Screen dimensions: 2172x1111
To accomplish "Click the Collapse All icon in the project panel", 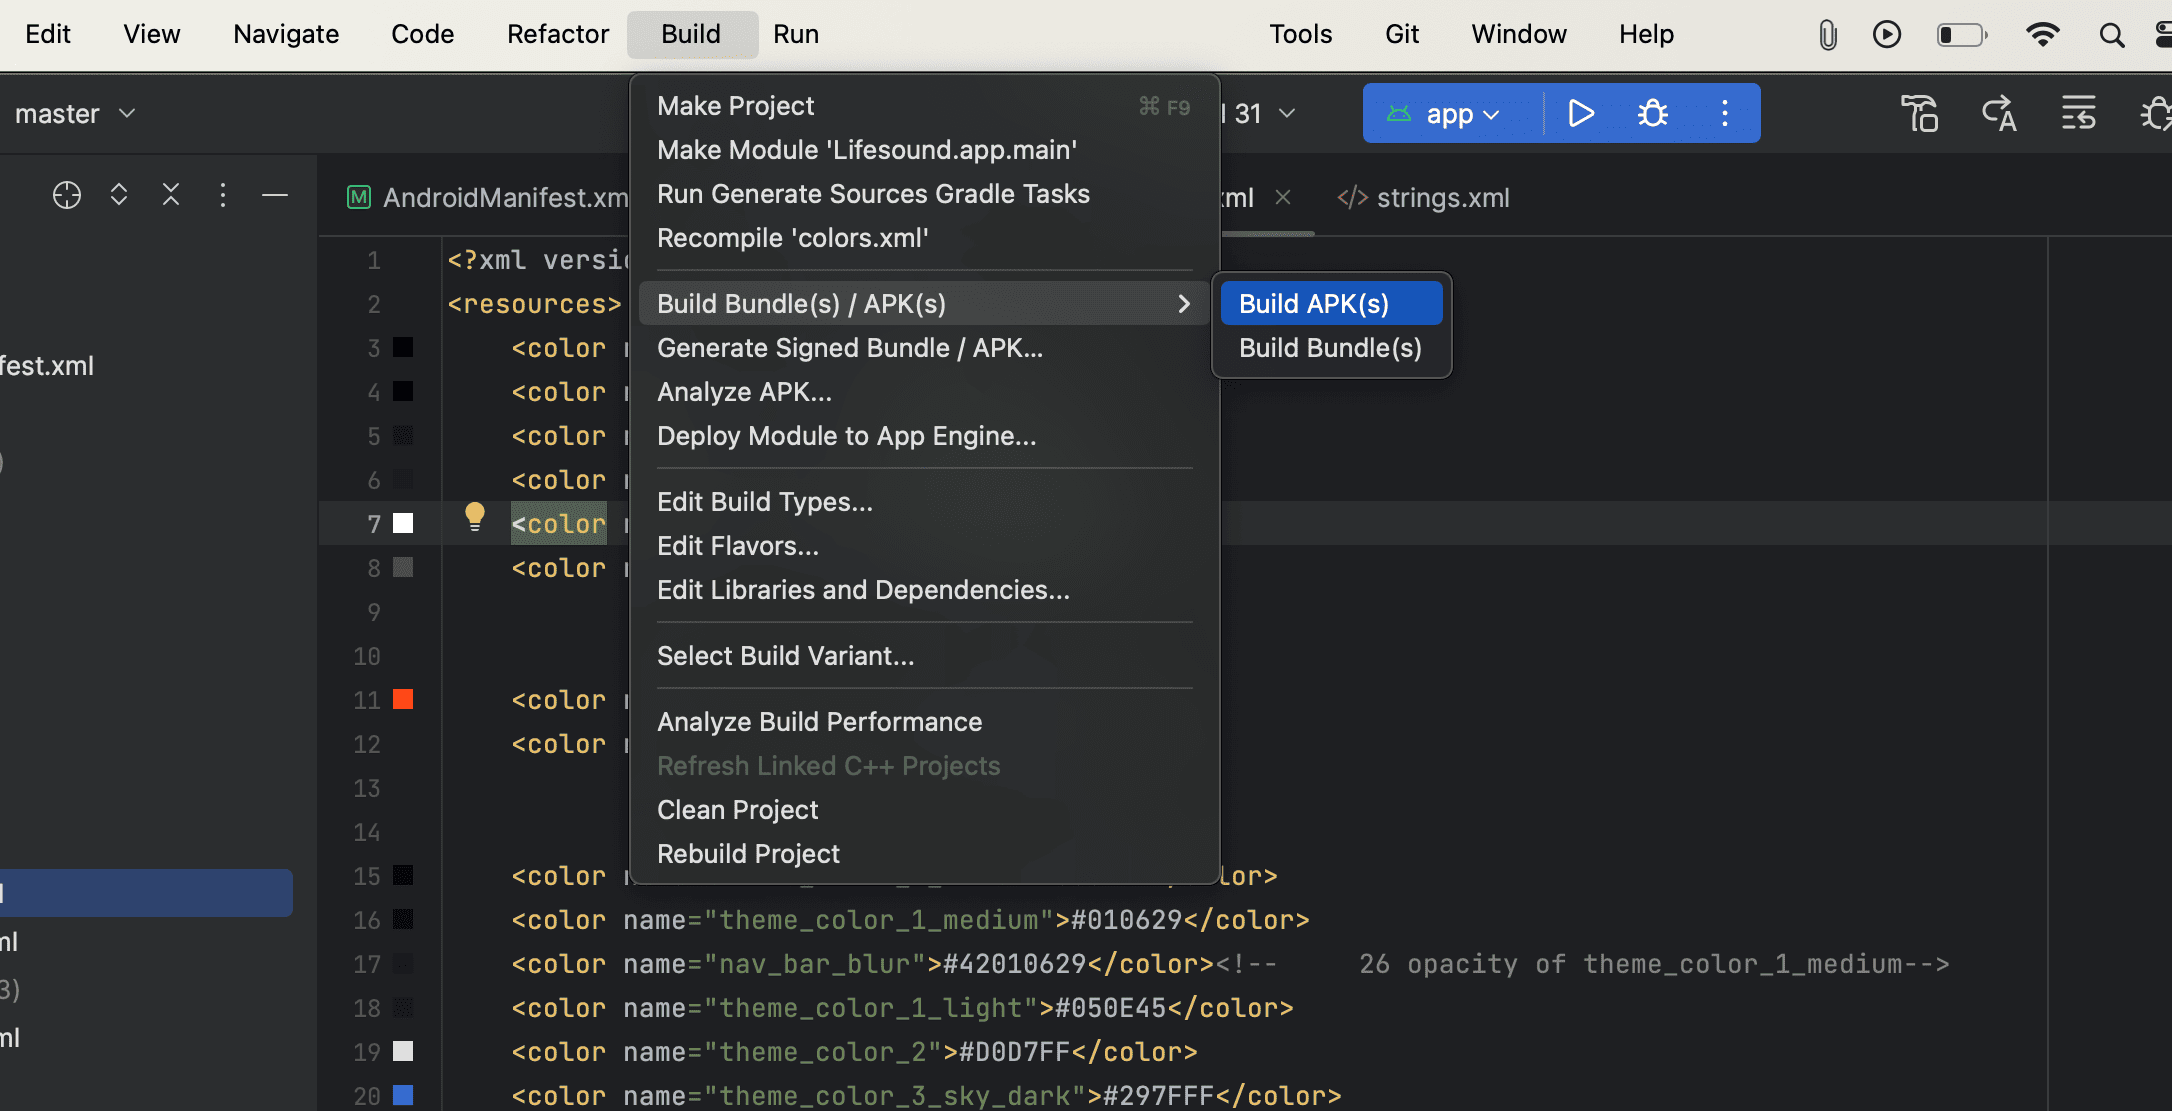I will (x=171, y=195).
